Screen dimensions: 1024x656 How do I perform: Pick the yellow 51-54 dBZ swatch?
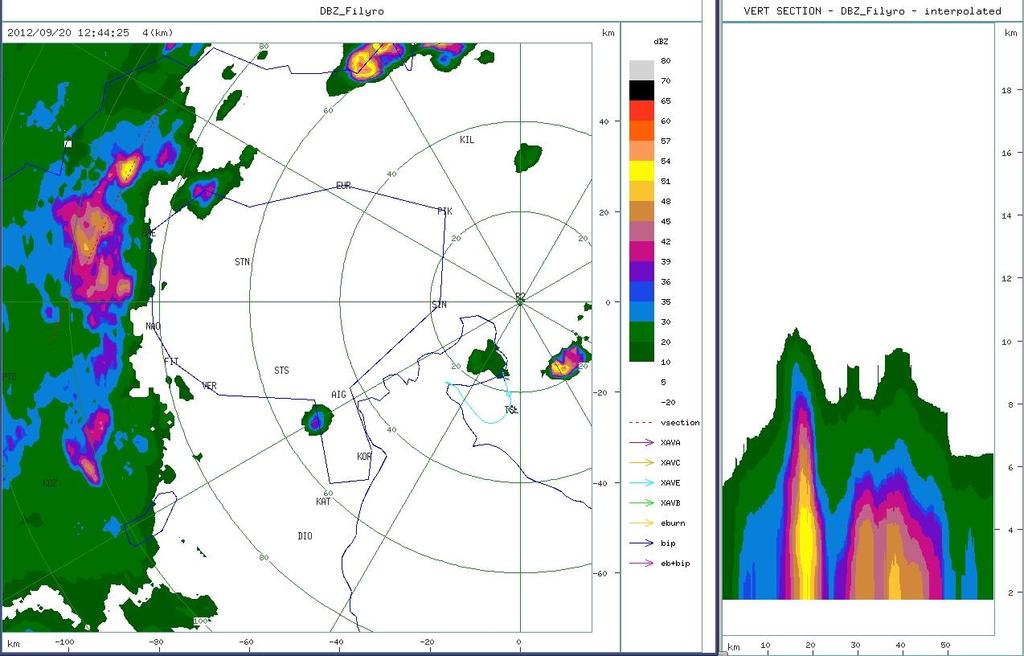[x=641, y=171]
